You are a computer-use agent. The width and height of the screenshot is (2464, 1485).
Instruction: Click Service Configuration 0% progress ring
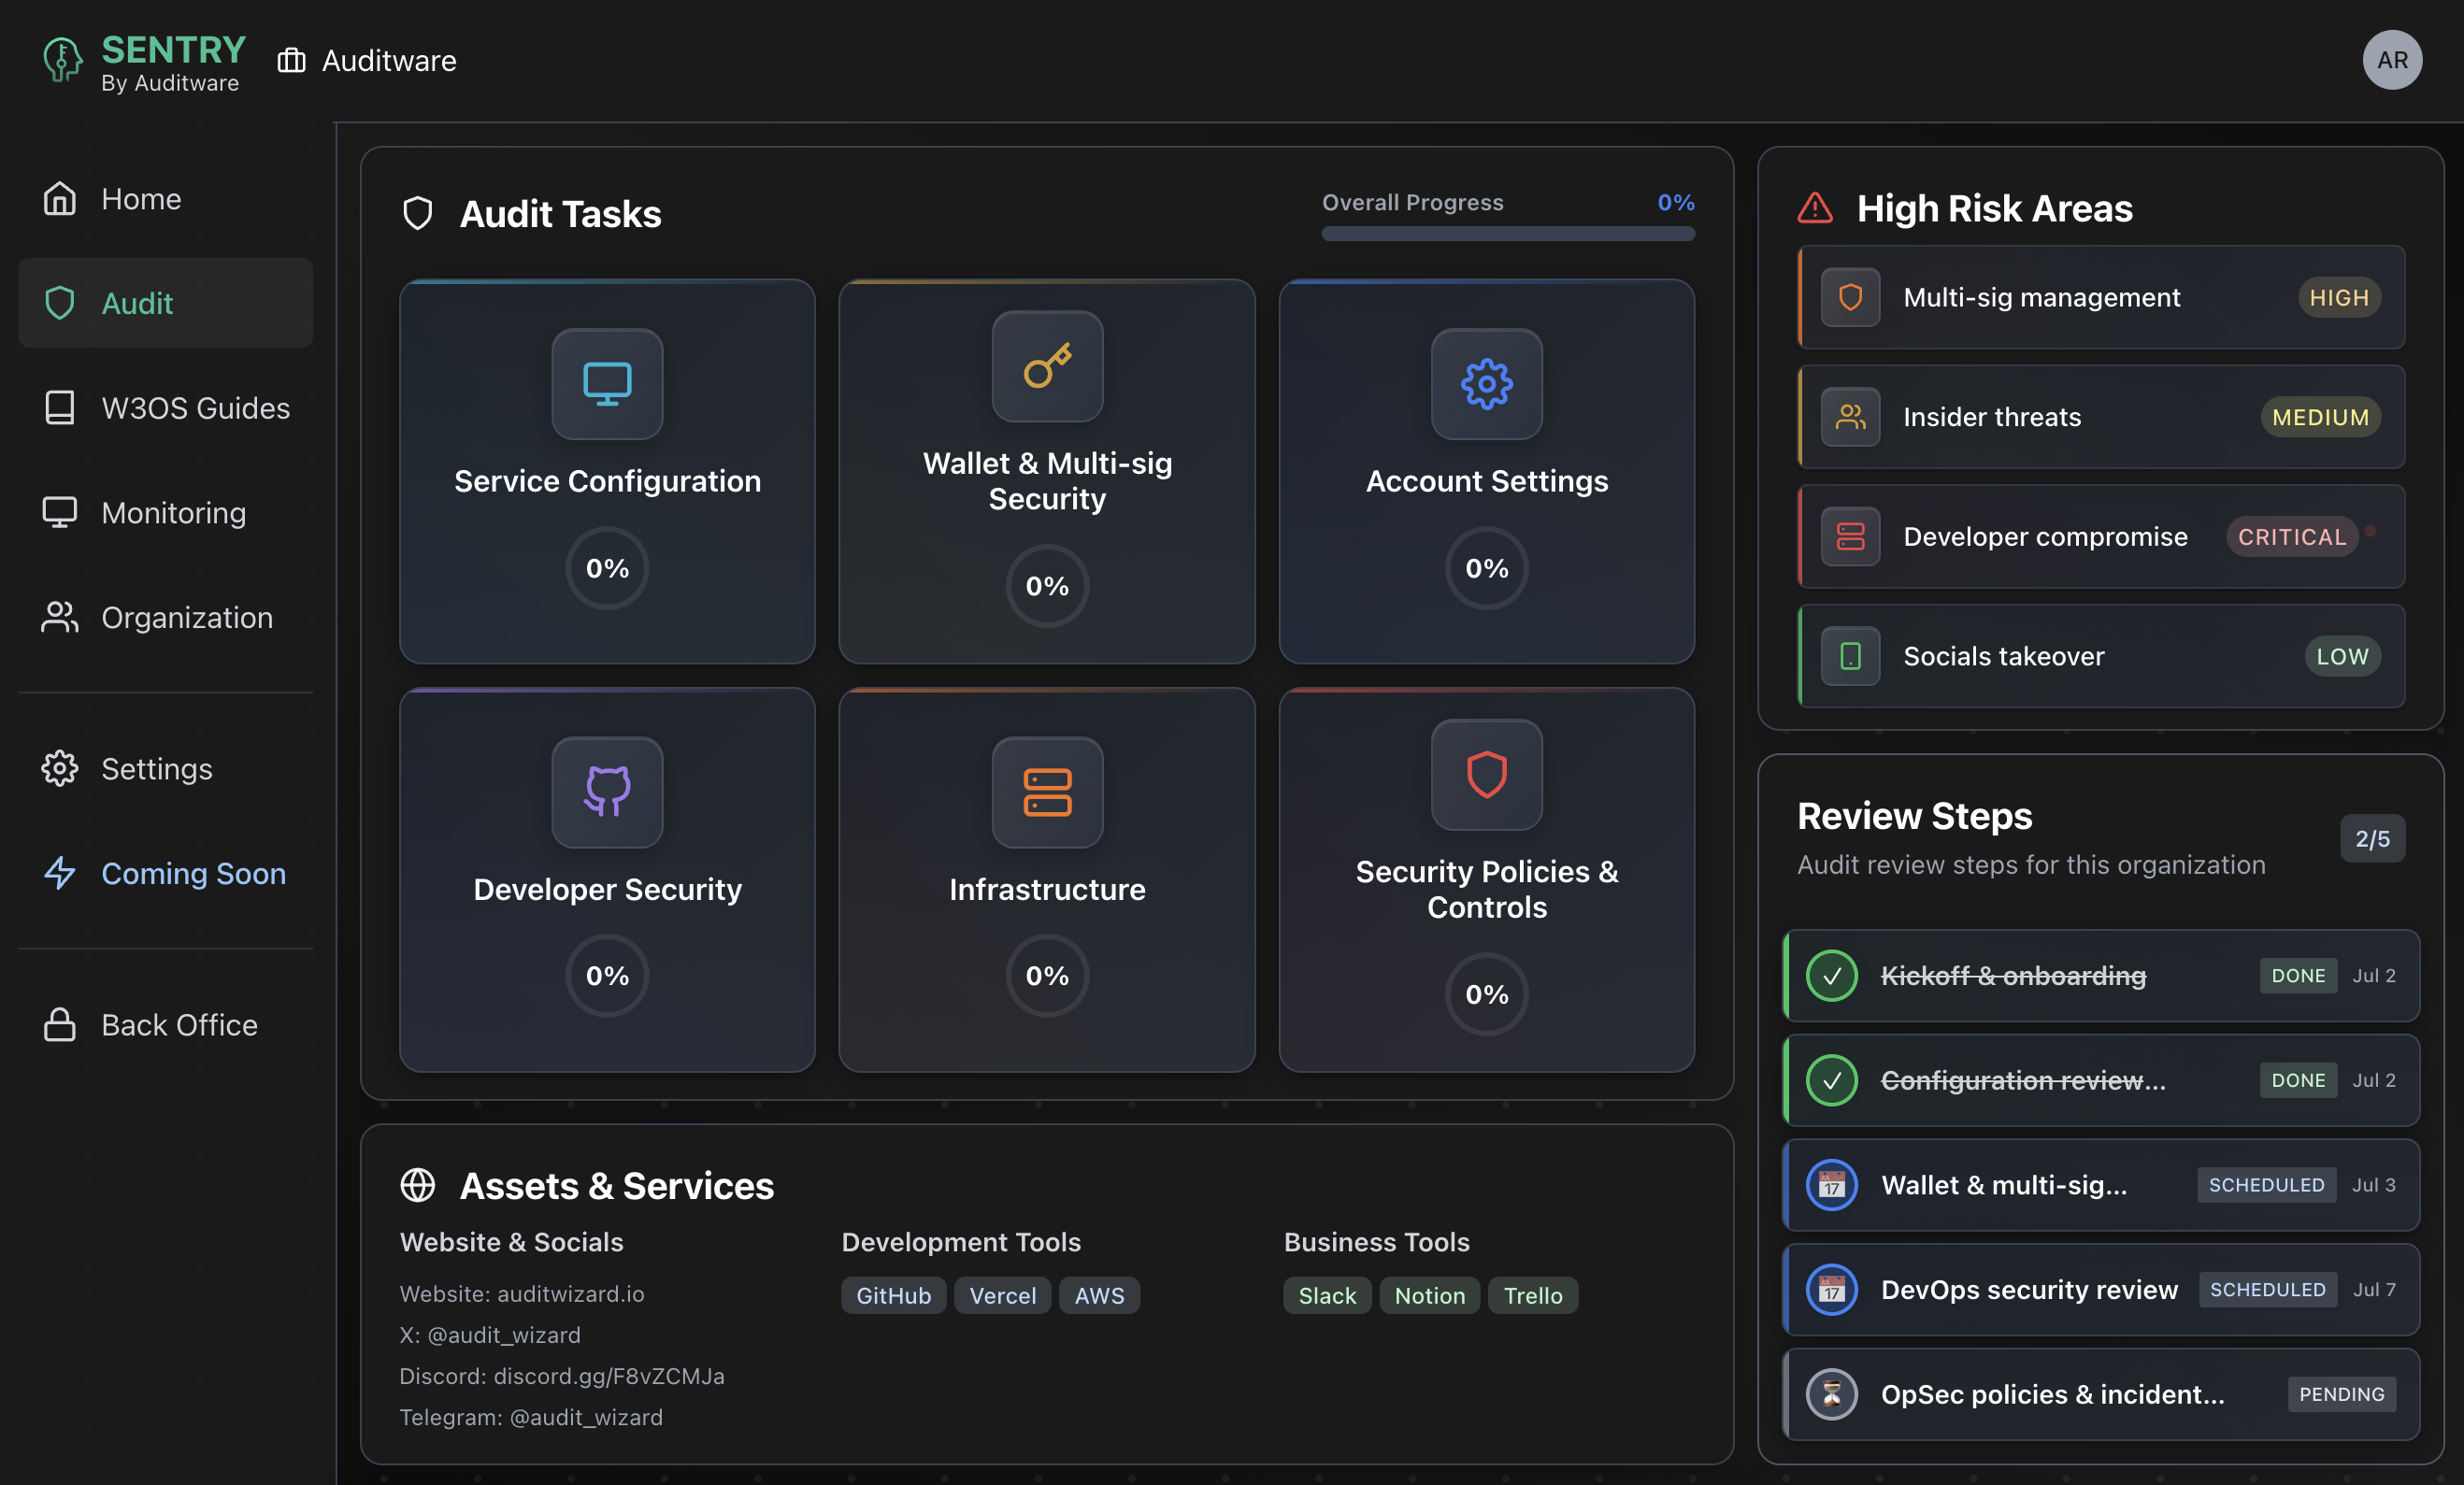tap(607, 568)
